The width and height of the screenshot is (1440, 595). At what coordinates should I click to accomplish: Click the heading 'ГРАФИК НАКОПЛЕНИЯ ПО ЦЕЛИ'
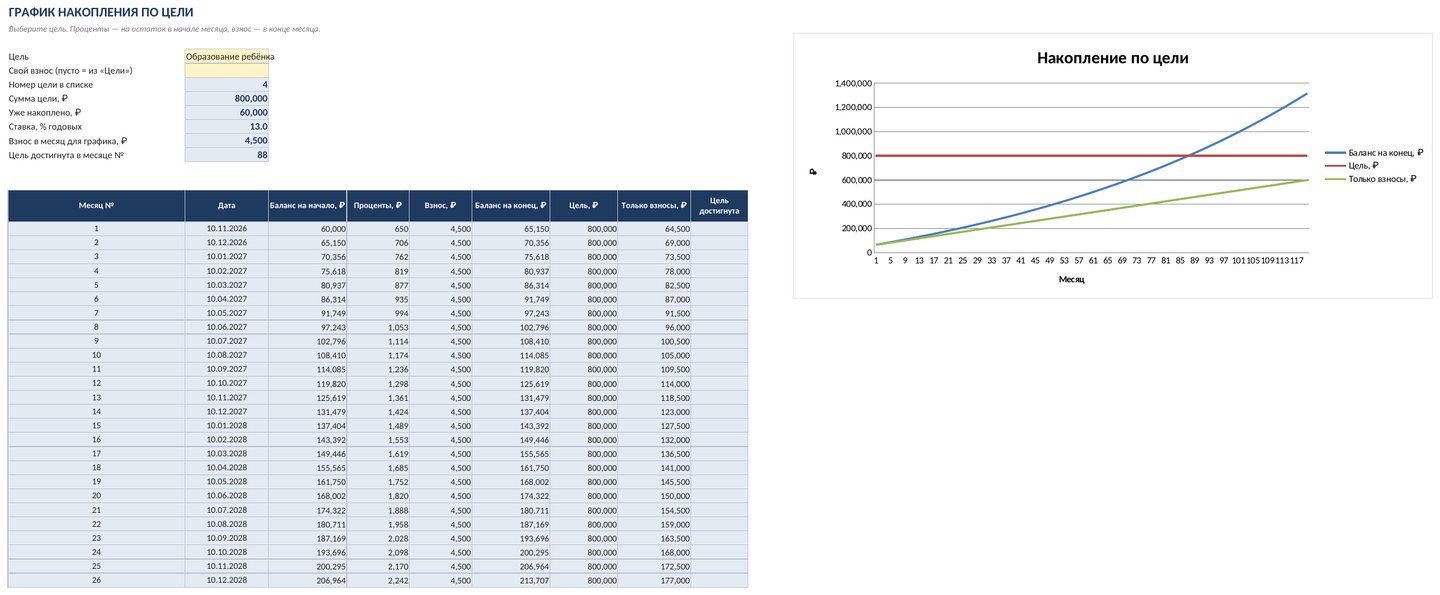click(101, 12)
